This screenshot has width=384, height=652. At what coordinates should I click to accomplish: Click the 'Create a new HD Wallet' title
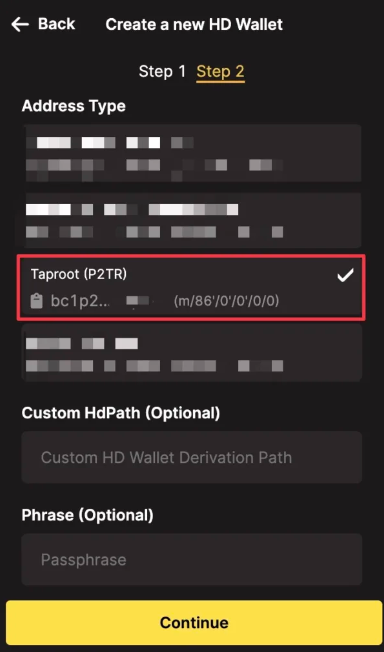[x=194, y=25]
